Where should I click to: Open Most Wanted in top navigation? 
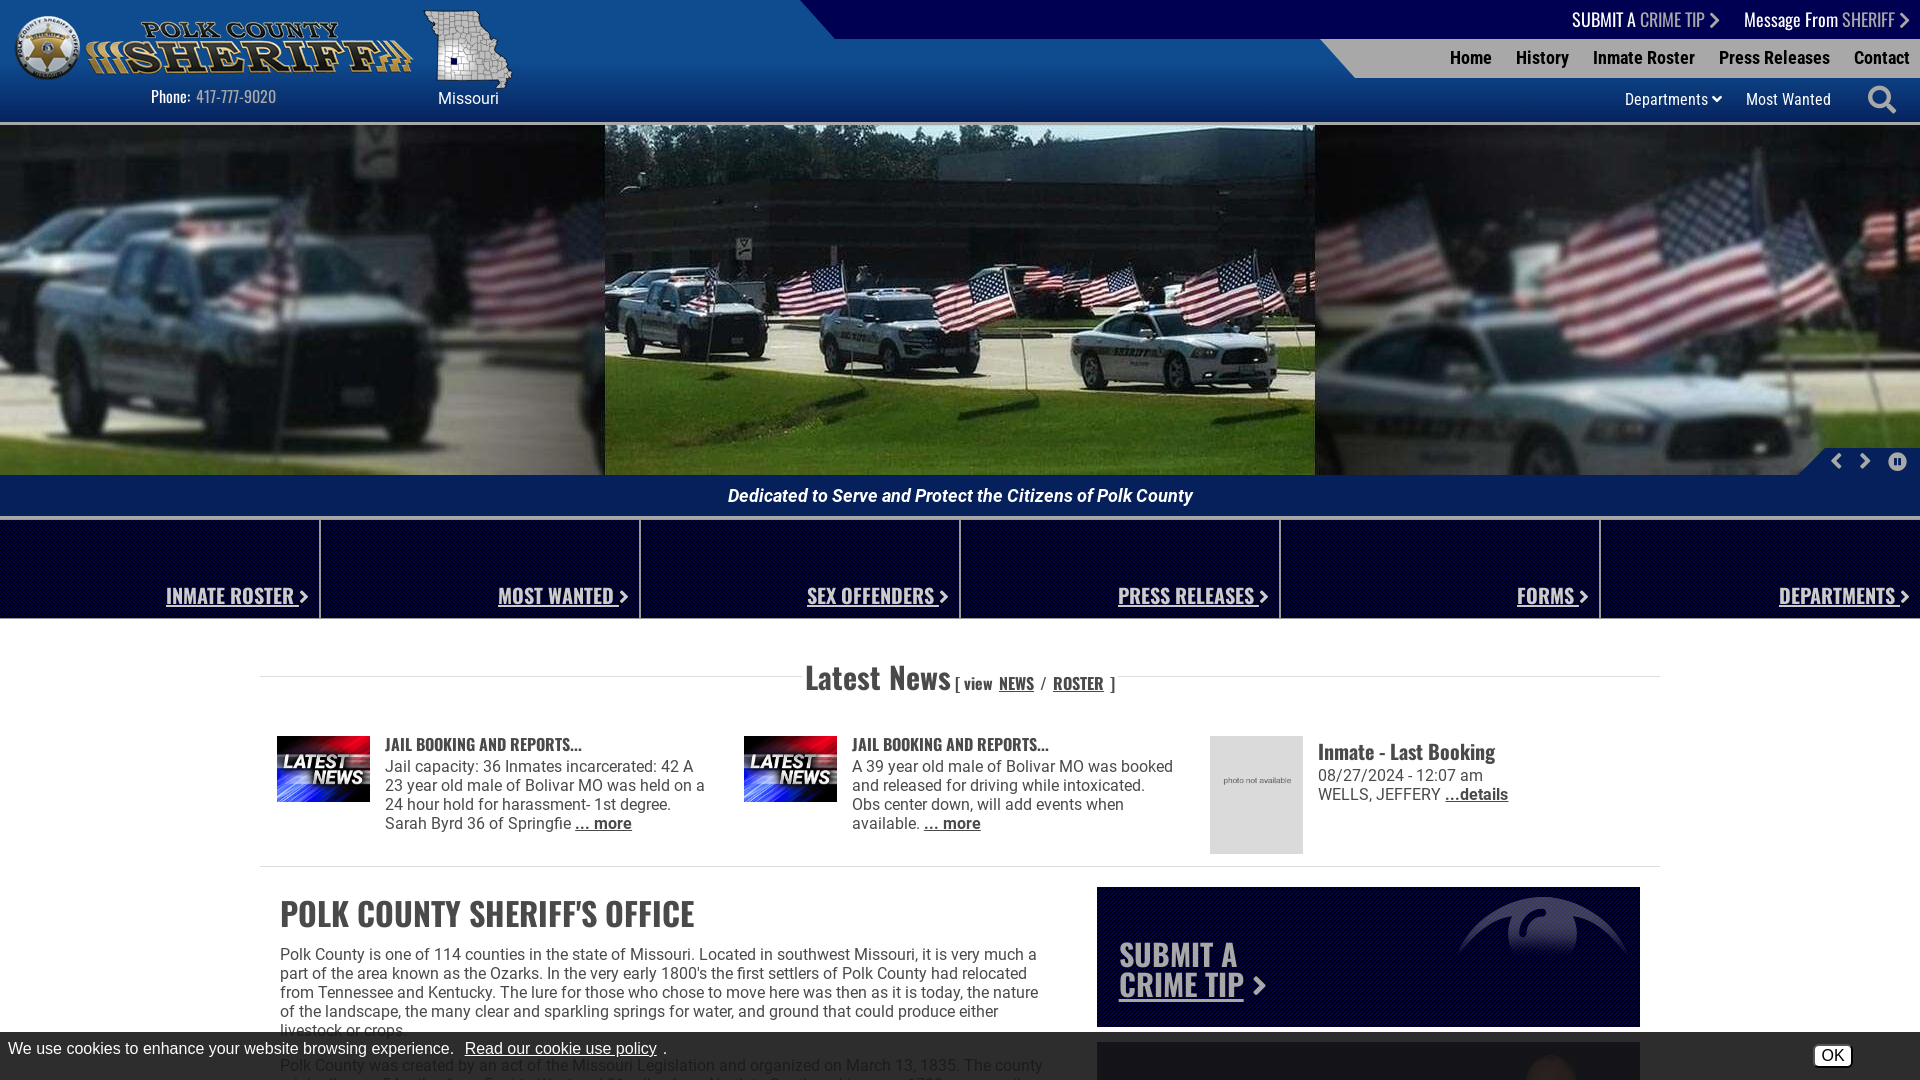pos(1788,99)
